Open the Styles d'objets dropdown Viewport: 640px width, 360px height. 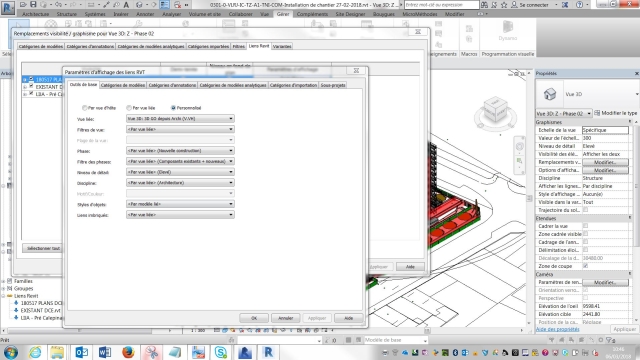180,204
